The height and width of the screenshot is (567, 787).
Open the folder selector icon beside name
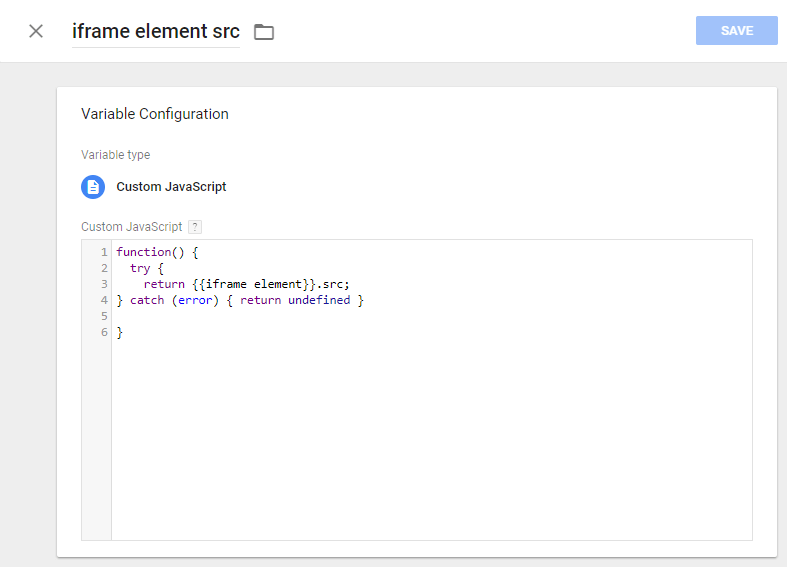click(x=264, y=32)
